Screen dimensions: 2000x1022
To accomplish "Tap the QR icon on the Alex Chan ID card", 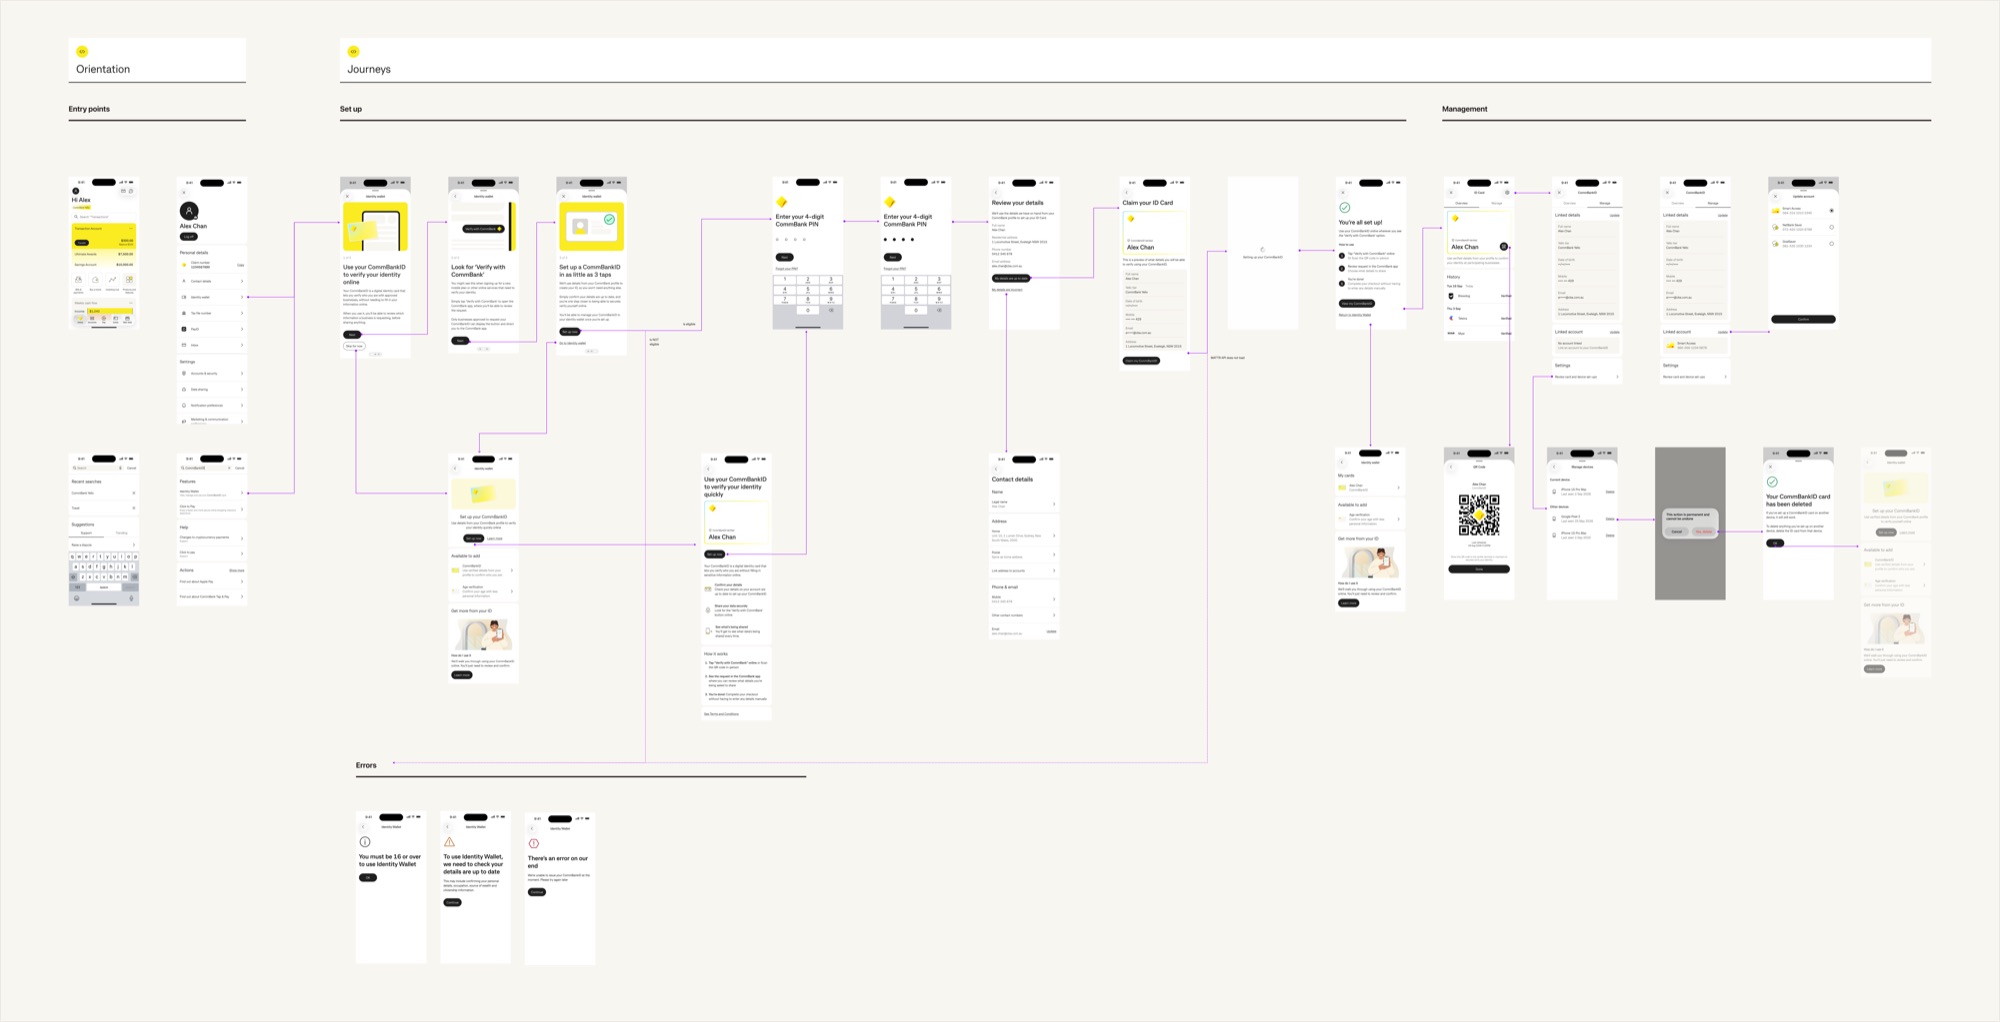I will 1504,246.
